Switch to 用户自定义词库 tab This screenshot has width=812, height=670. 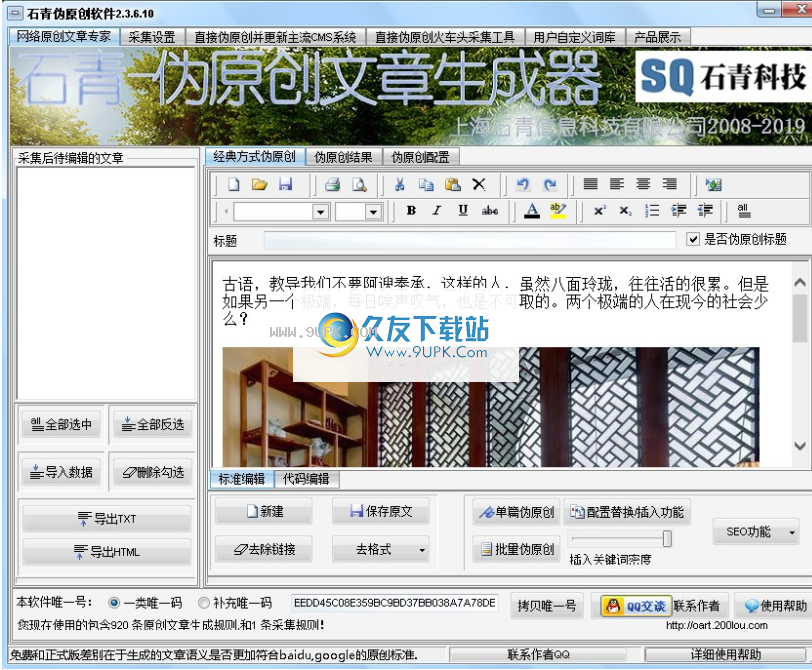pos(575,37)
